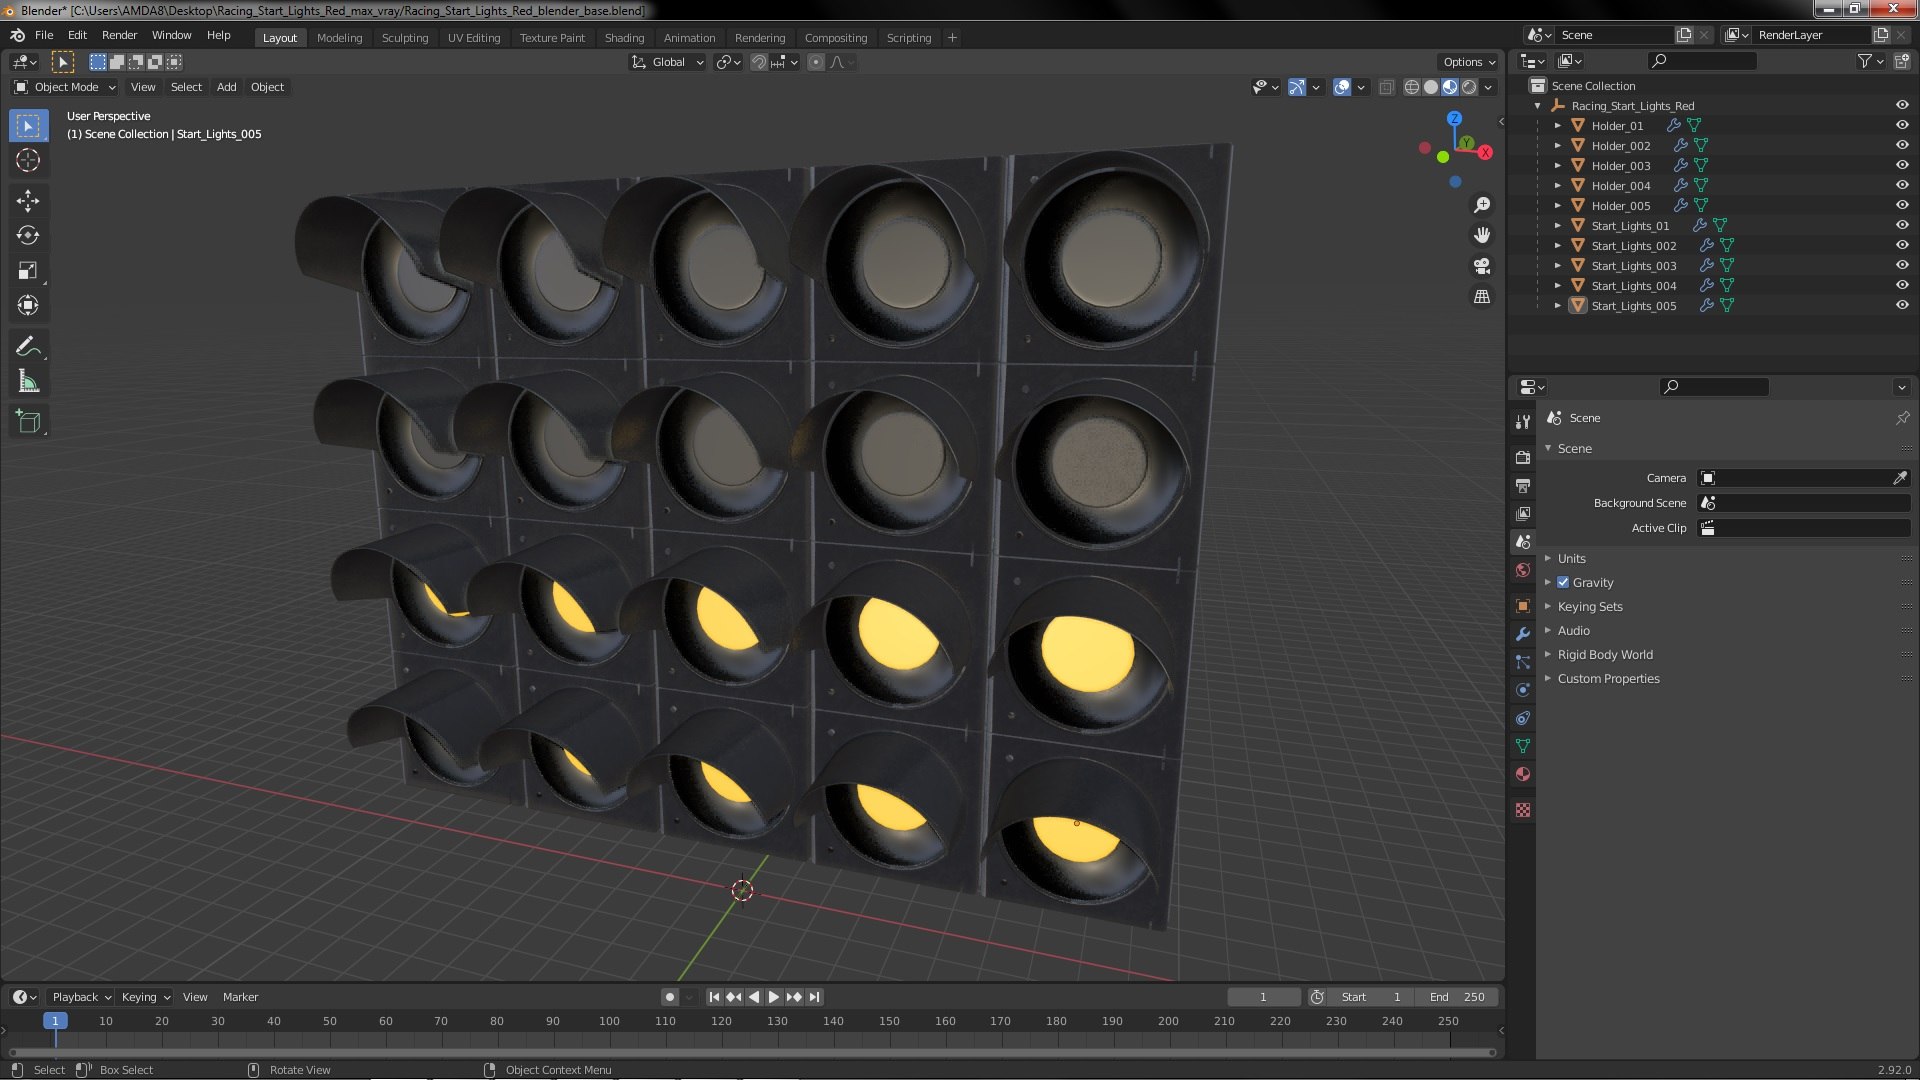Toggle visibility of Start_Lights_005
The height and width of the screenshot is (1080, 1920).
tap(1901, 305)
